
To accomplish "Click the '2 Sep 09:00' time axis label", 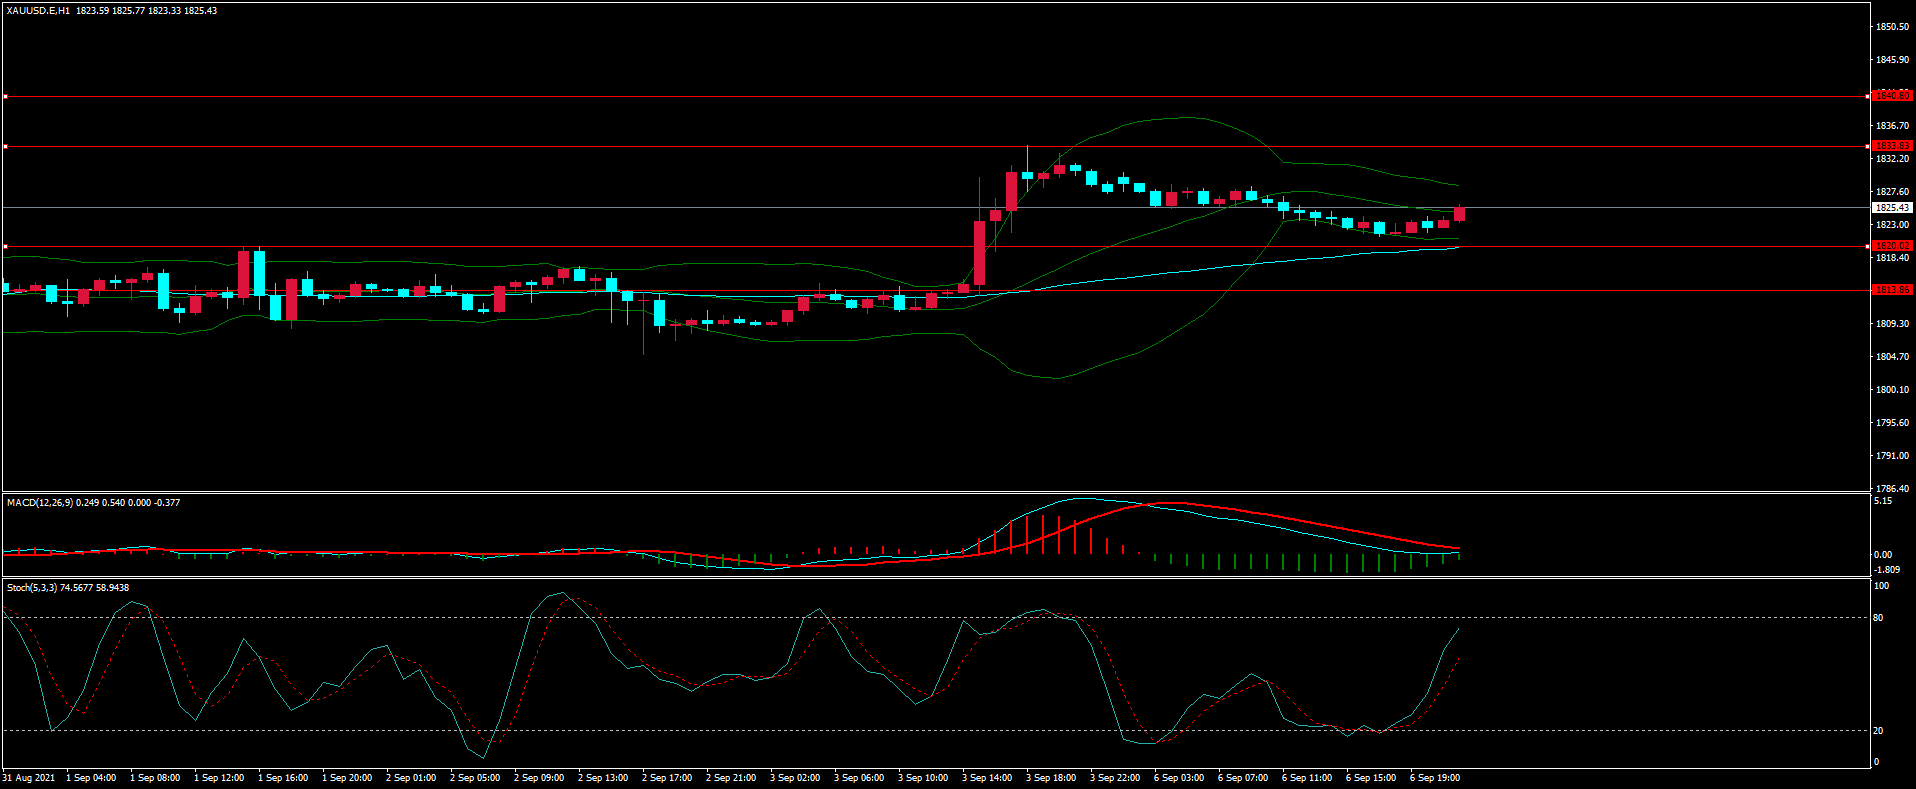I will click(539, 778).
